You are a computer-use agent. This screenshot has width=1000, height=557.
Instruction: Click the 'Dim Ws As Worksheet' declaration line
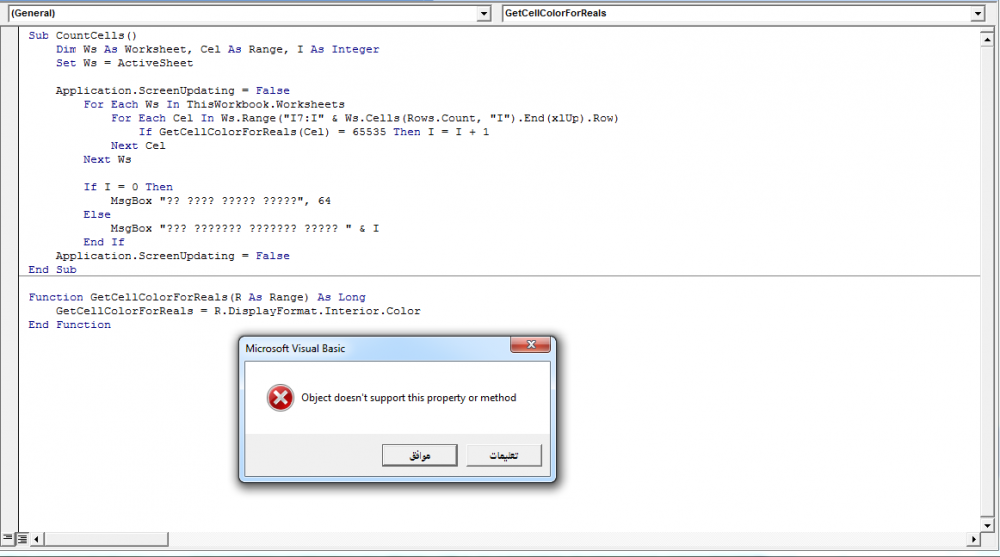(217, 49)
